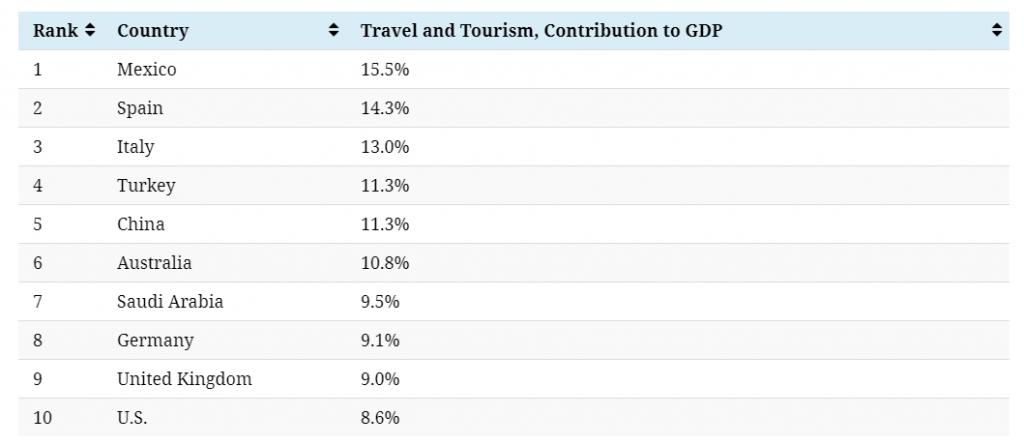Click the Country column sort arrows

[x=334, y=30]
